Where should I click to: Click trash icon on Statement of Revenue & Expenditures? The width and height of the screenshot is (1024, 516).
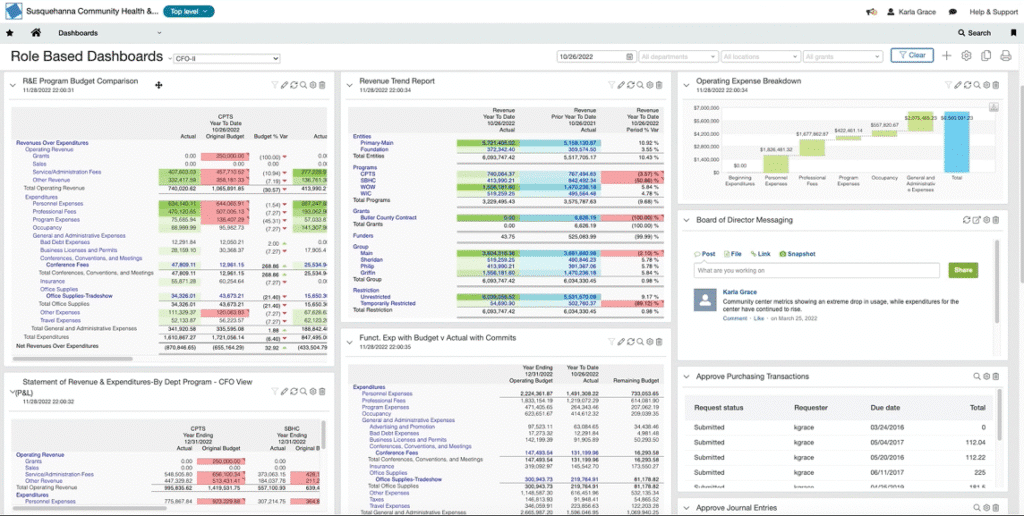pos(322,391)
